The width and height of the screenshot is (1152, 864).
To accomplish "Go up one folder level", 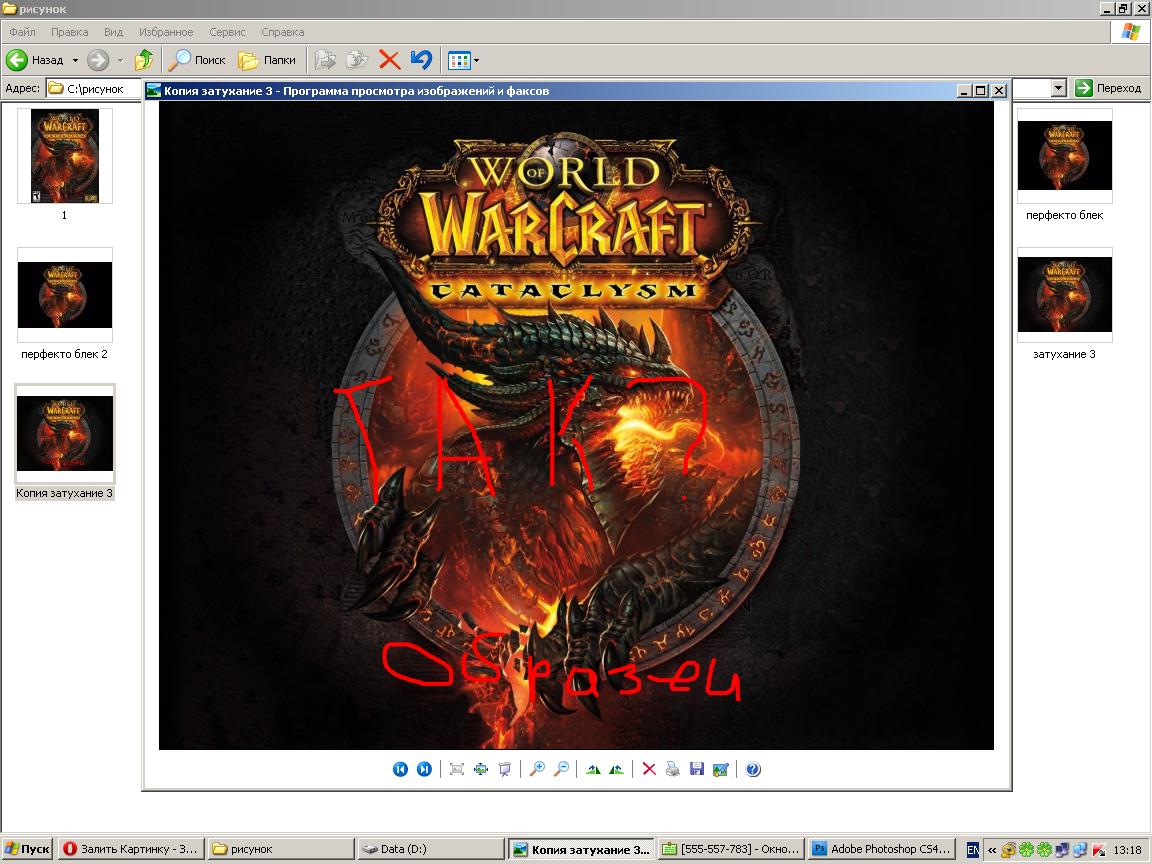I will click(144, 60).
